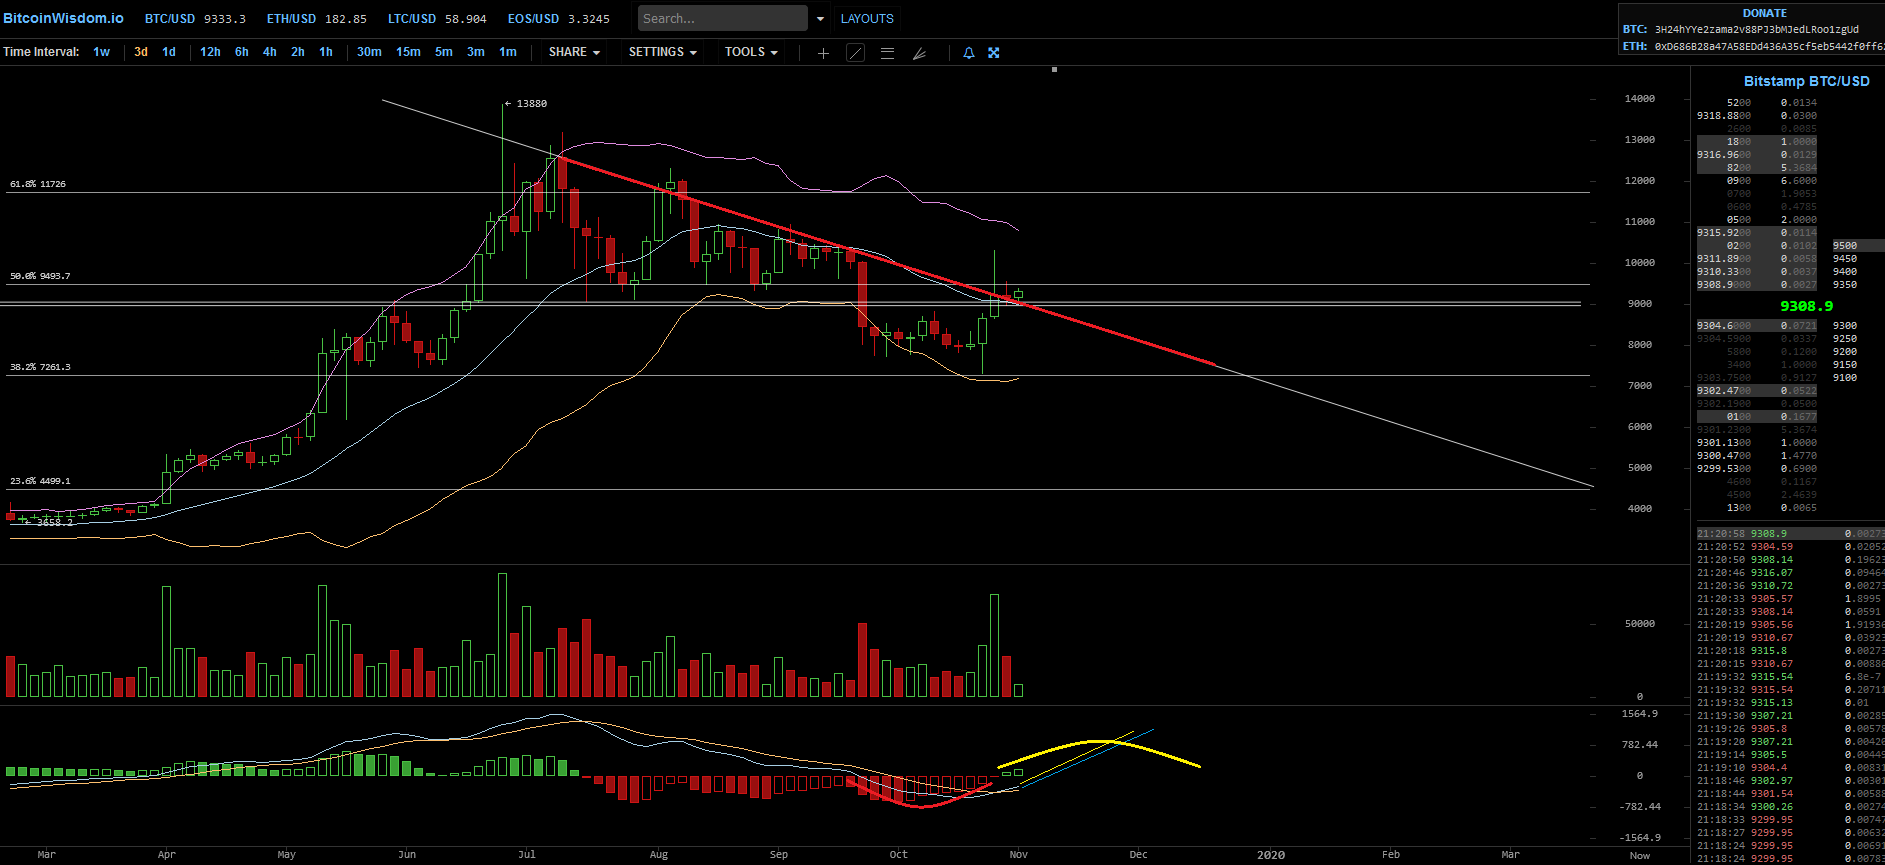Click the 9299.53 bid row
Viewport: 1885px width, 865px height.
click(x=1757, y=469)
